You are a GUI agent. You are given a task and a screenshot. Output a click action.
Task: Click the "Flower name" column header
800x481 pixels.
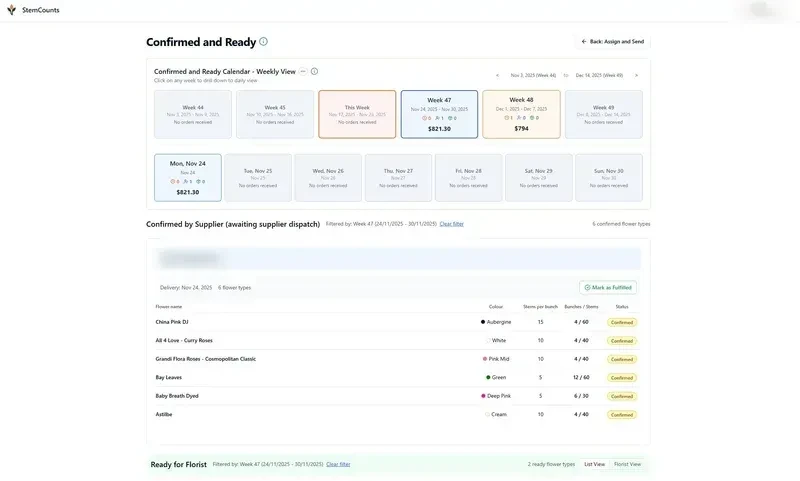click(x=169, y=307)
